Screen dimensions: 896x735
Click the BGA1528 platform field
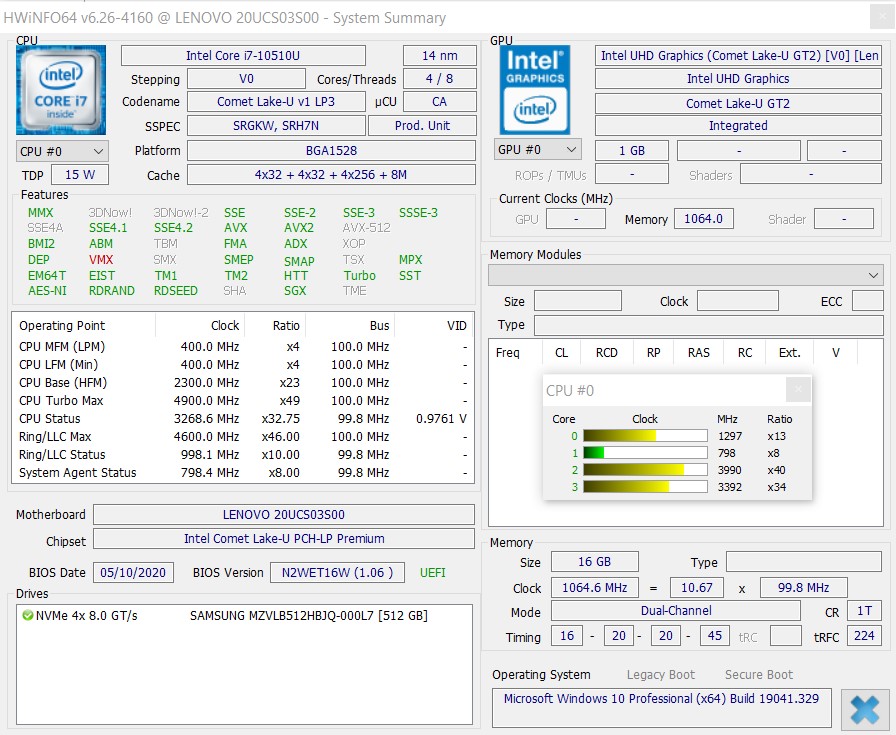coord(331,151)
